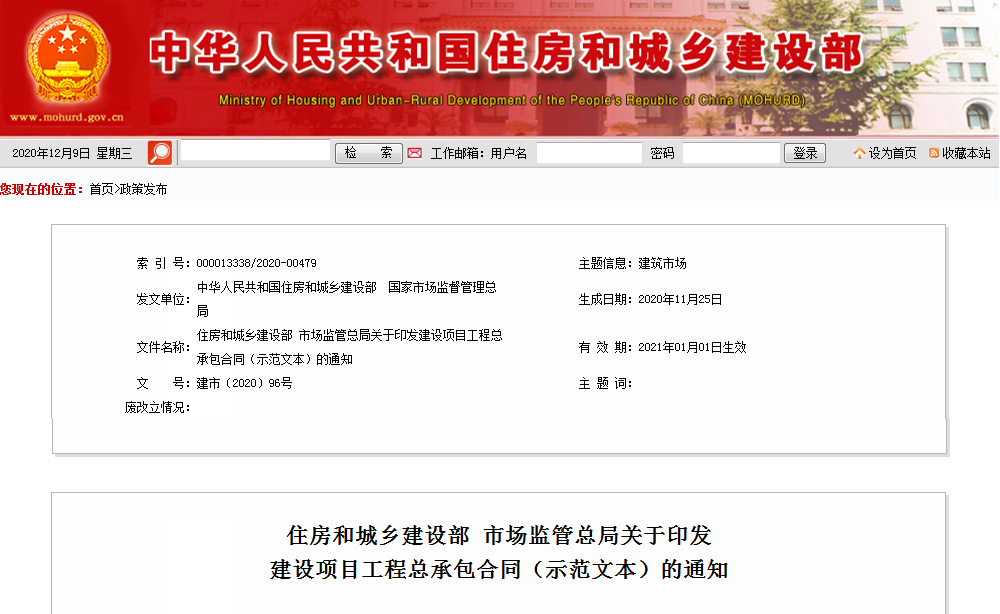Focus the search keyword input field
This screenshot has width=1000, height=614.
tap(255, 151)
